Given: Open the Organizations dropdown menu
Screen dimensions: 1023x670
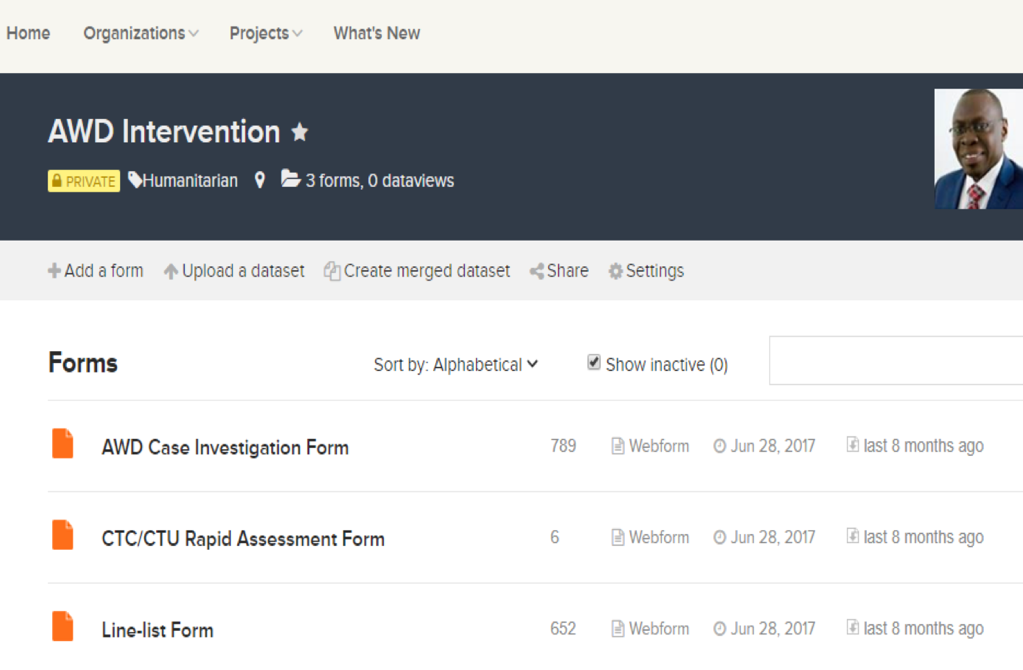Looking at the screenshot, I should [141, 33].
